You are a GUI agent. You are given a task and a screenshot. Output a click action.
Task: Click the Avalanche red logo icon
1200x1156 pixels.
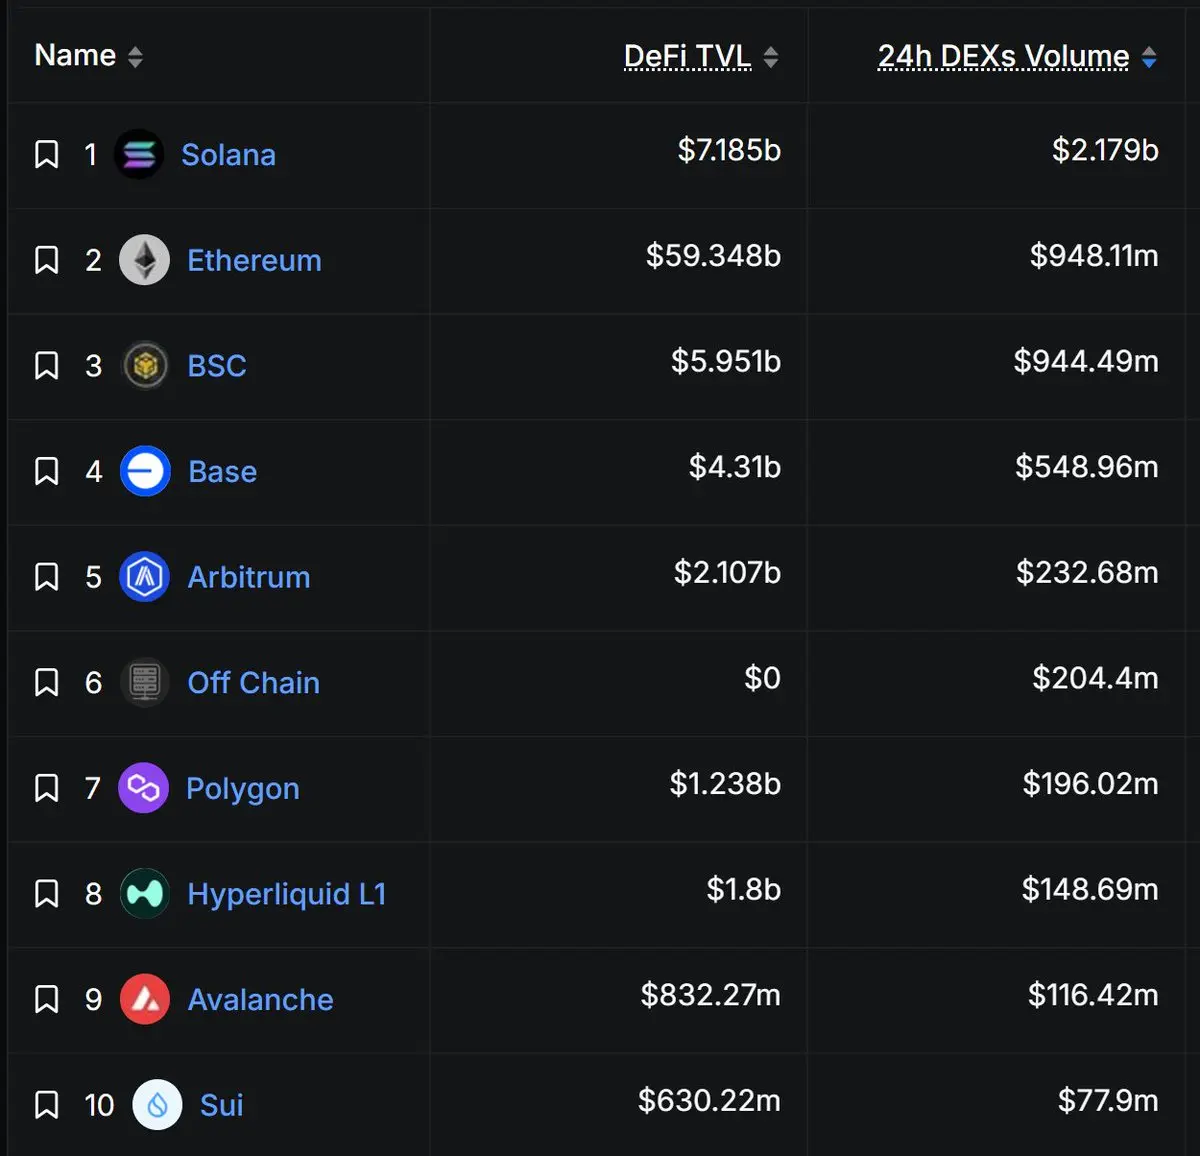(x=145, y=999)
